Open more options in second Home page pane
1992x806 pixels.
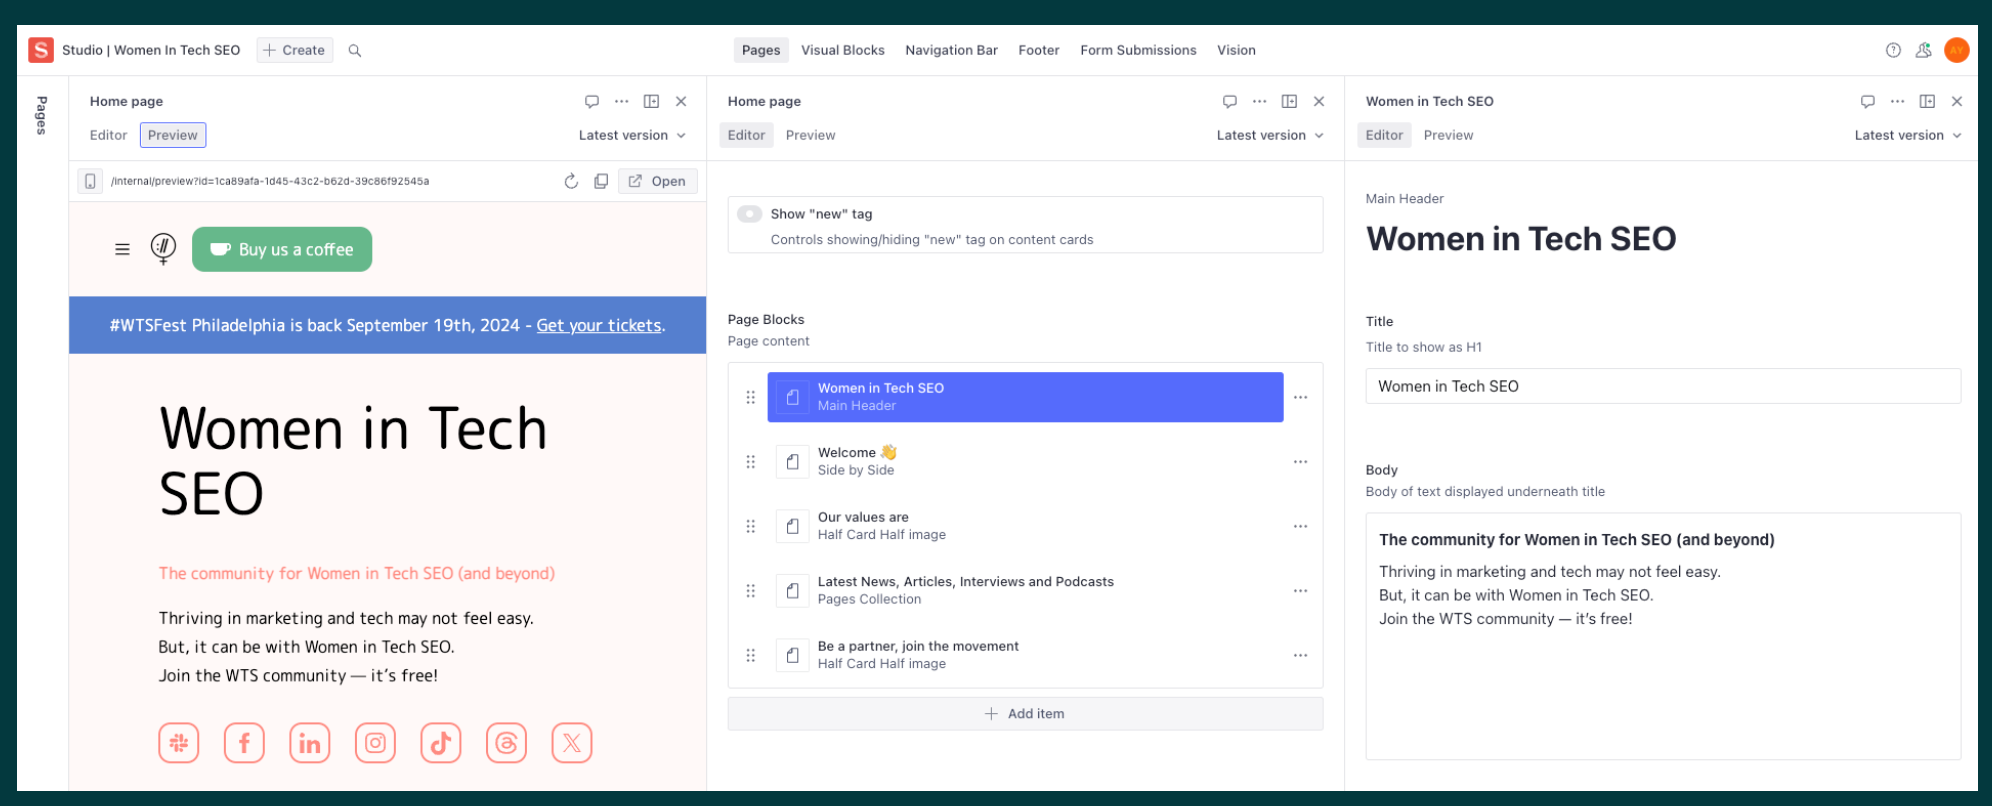click(1260, 101)
